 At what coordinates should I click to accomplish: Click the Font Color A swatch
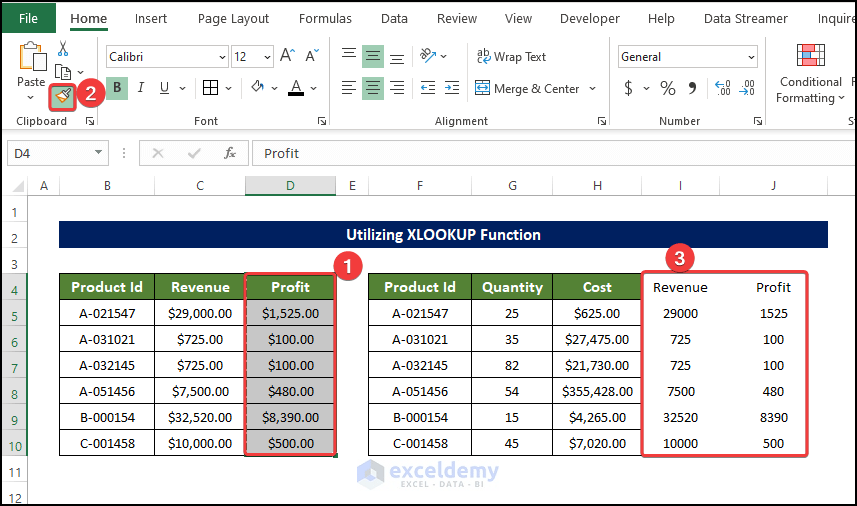coord(296,87)
